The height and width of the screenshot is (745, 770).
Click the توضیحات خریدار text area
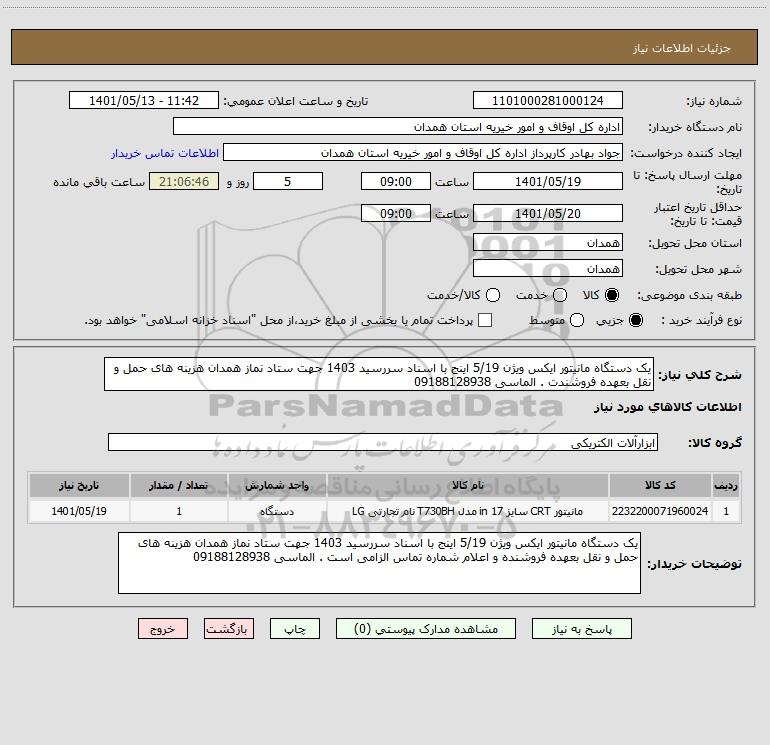click(379, 563)
